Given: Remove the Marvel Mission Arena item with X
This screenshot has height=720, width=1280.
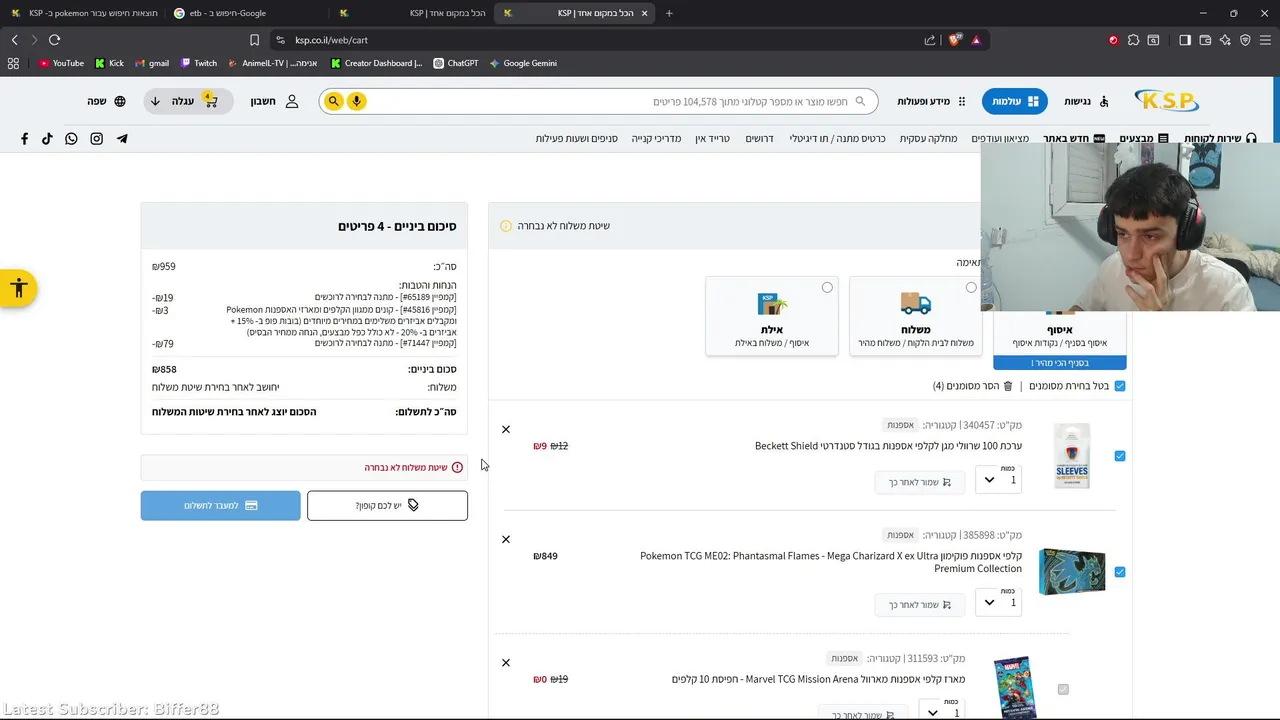Looking at the screenshot, I should coord(506,663).
